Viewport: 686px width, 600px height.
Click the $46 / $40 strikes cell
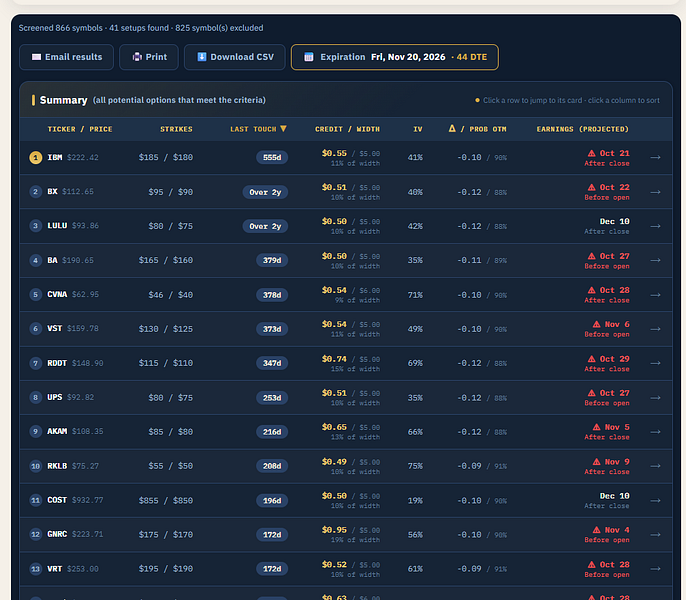(x=171, y=295)
